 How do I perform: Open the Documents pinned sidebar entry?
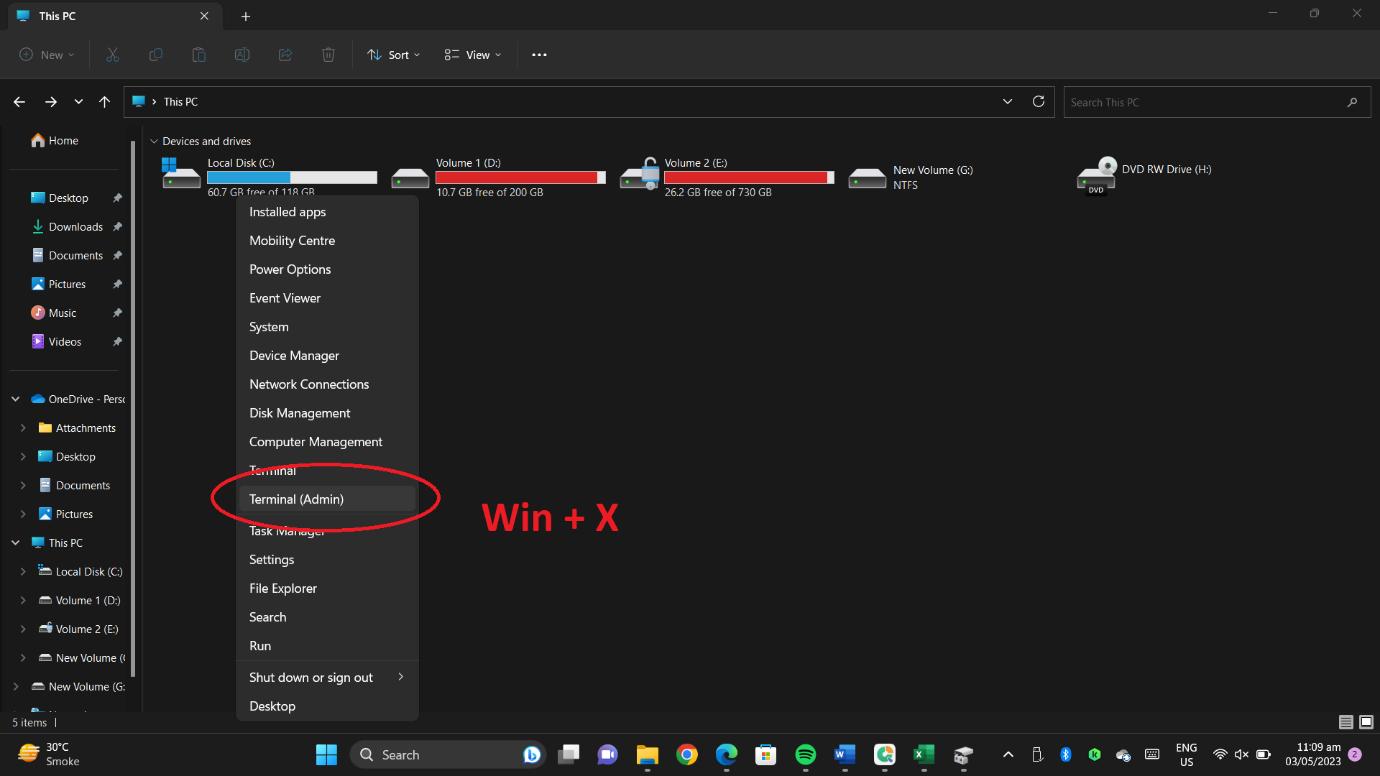(x=74, y=255)
